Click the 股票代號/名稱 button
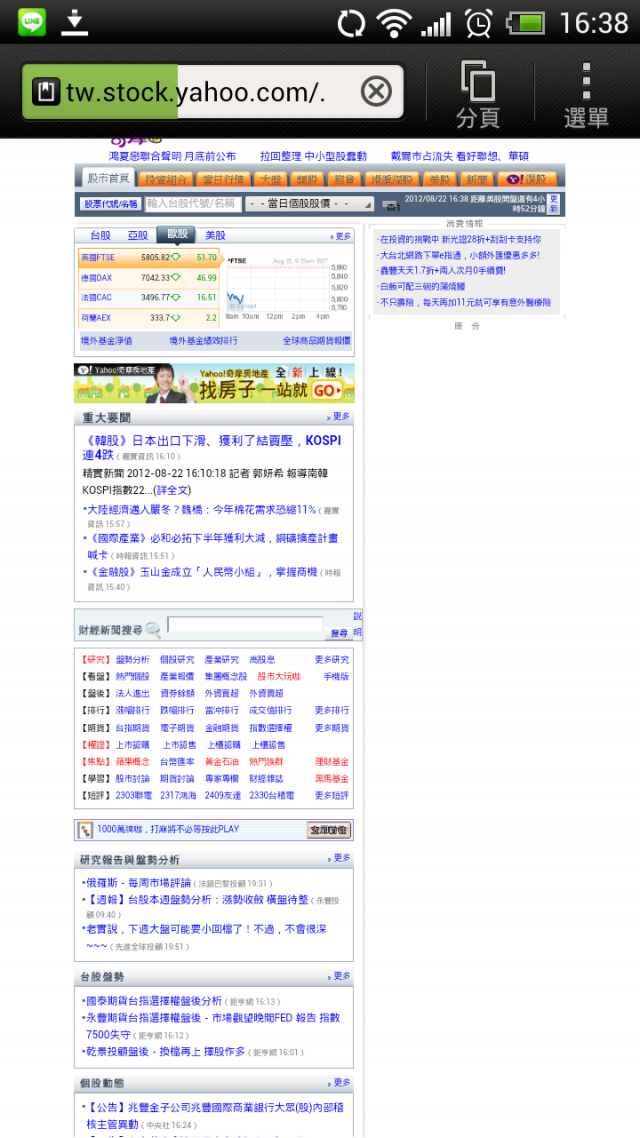Screen dimensions: 640x1138 point(110,204)
